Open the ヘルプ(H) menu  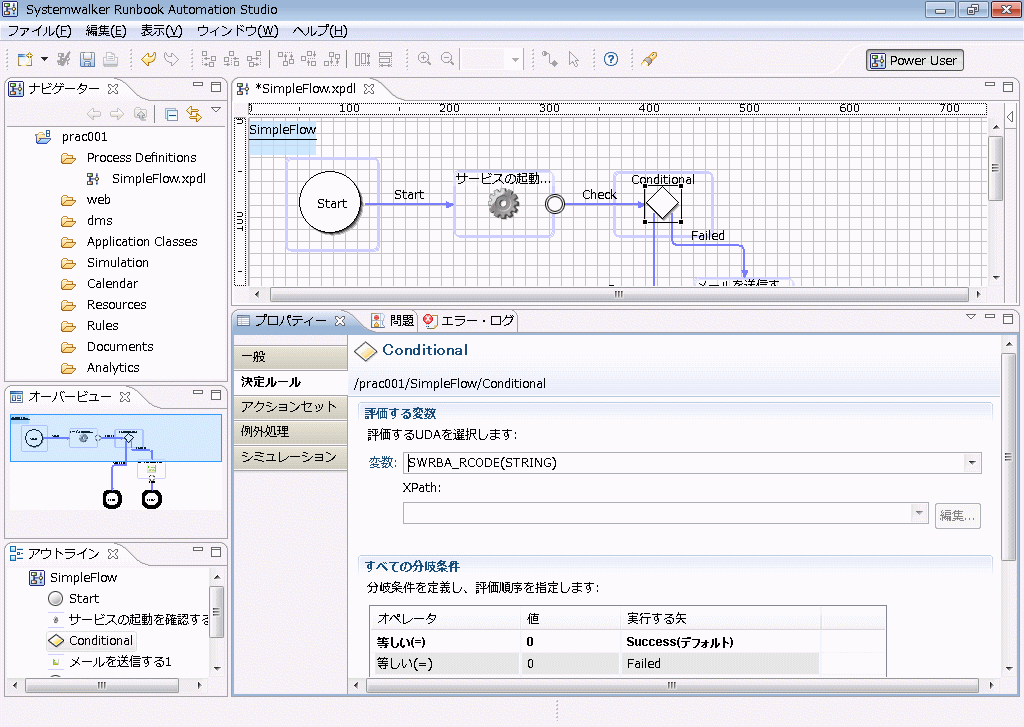(320, 31)
